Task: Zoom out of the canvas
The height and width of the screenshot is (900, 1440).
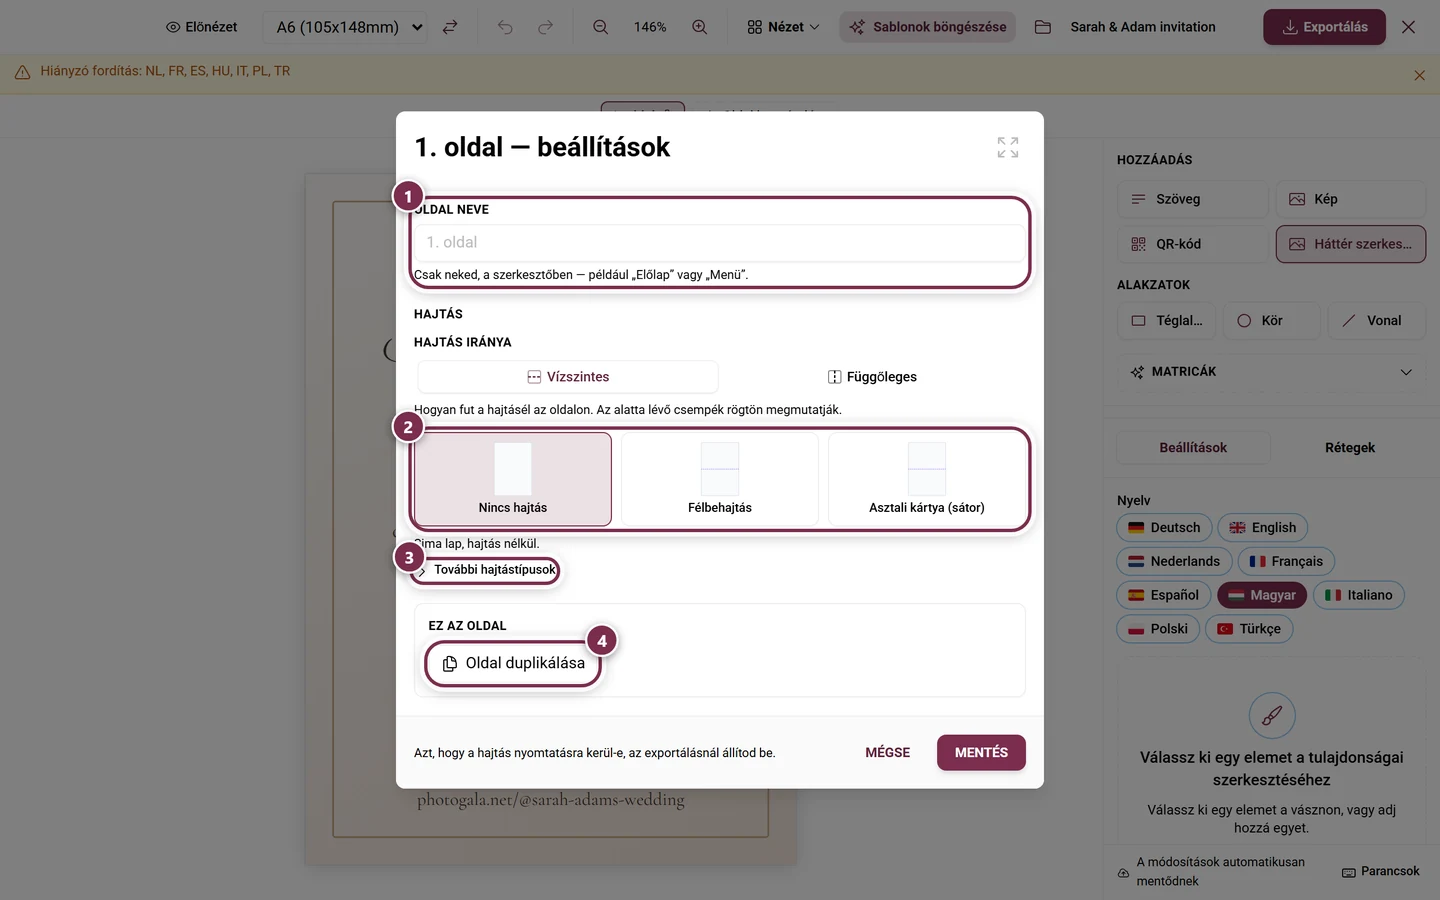Action: tap(600, 27)
